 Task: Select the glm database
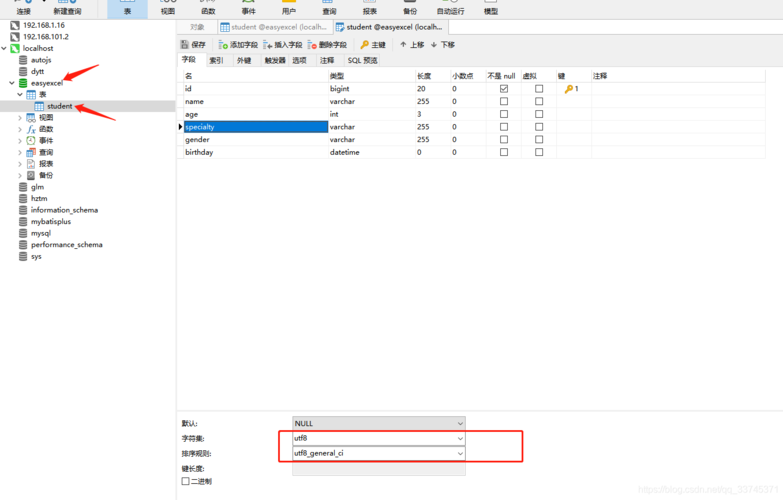[x=37, y=187]
